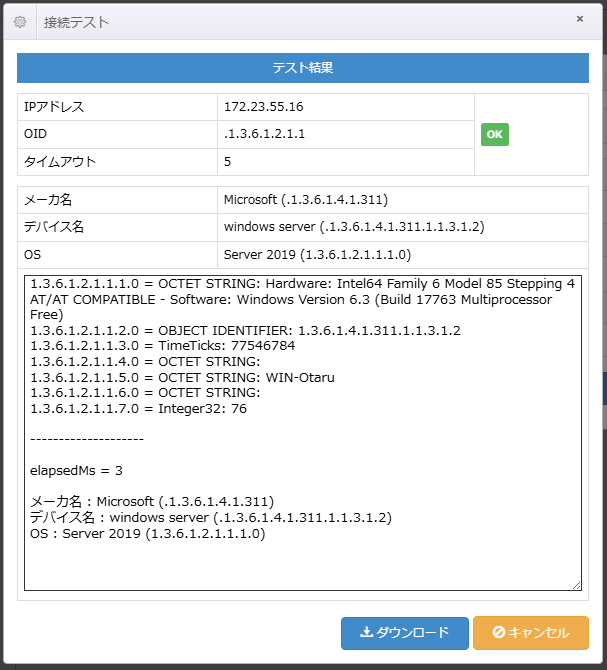Click the text area resize handle
The image size is (607, 670).
click(x=576, y=585)
